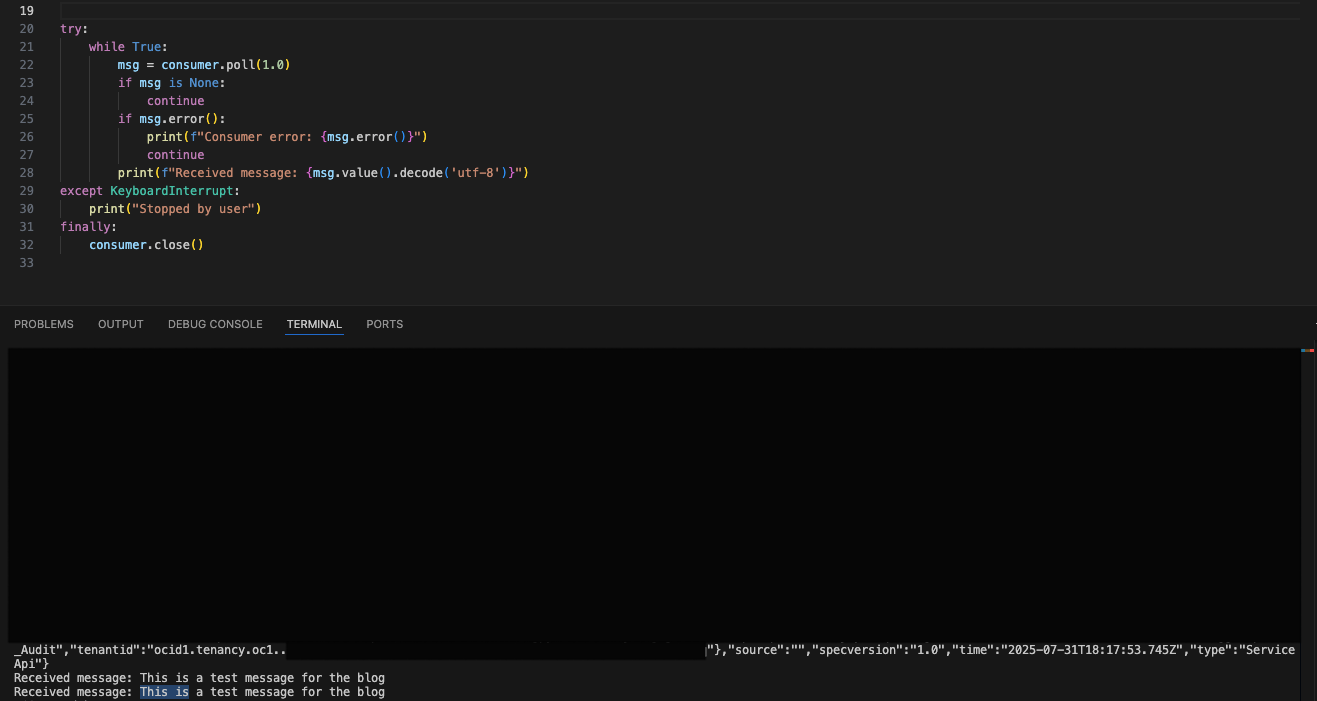1317x701 pixels.
Task: Open the PORTS panel
Action: click(384, 324)
